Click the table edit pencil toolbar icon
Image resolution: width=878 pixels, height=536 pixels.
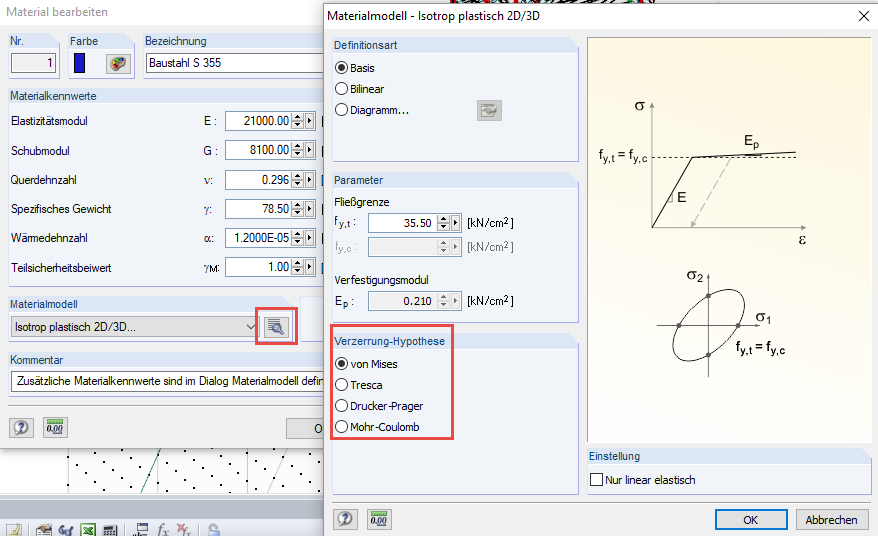(x=13, y=530)
